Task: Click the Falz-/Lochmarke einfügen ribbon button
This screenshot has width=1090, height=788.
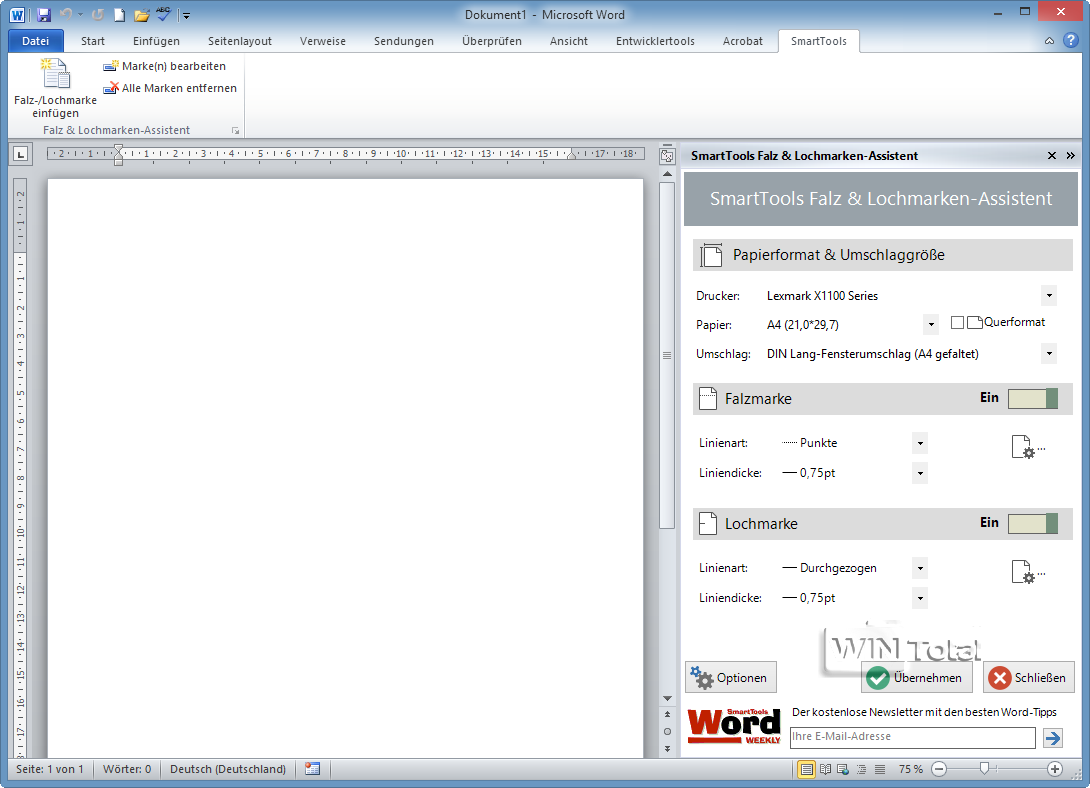Action: pos(56,88)
